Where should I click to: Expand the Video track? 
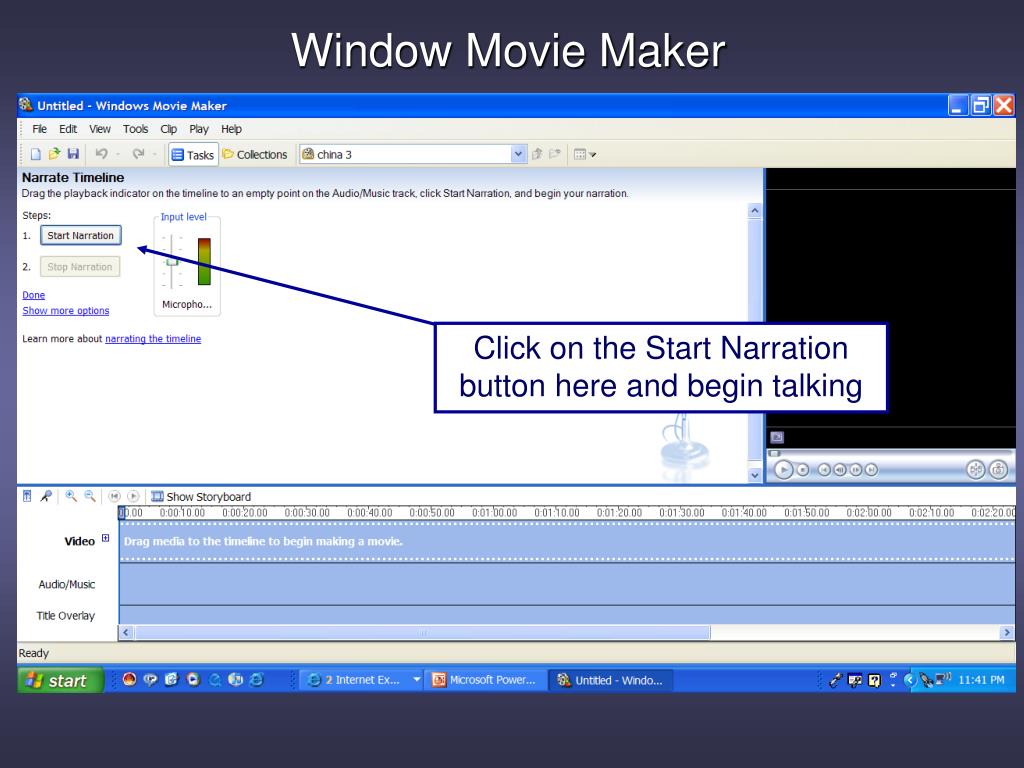pyautogui.click(x=106, y=538)
